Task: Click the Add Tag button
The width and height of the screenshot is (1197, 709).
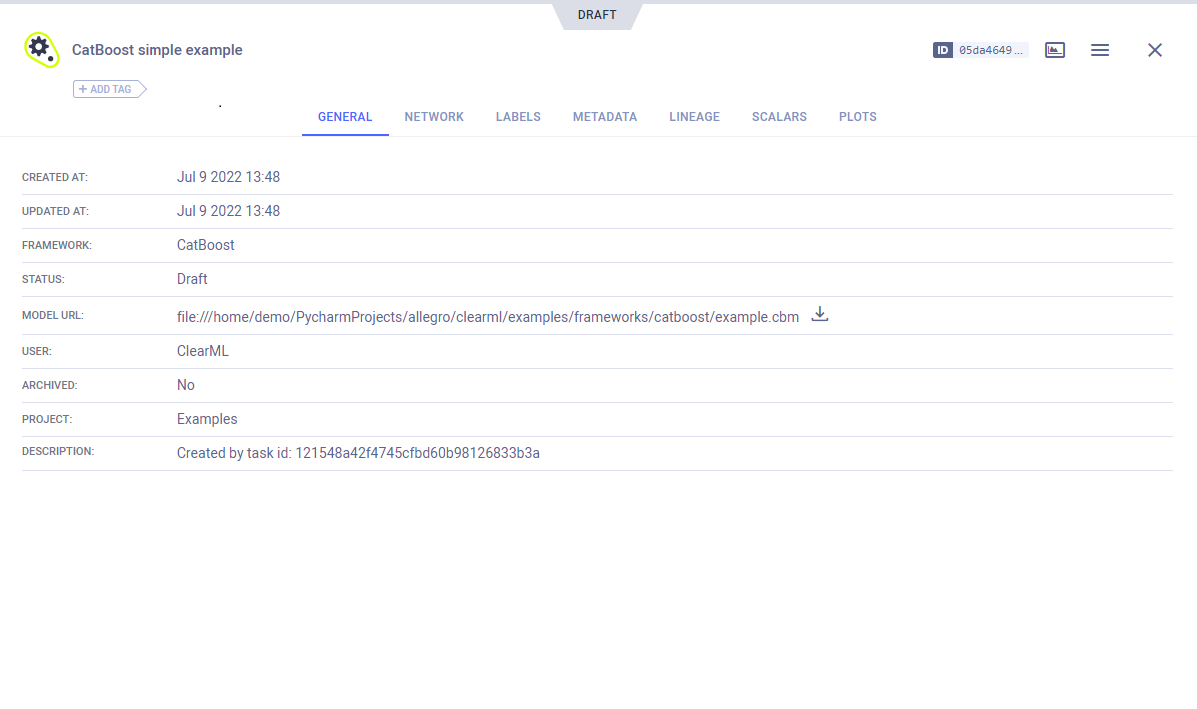Action: [x=109, y=89]
